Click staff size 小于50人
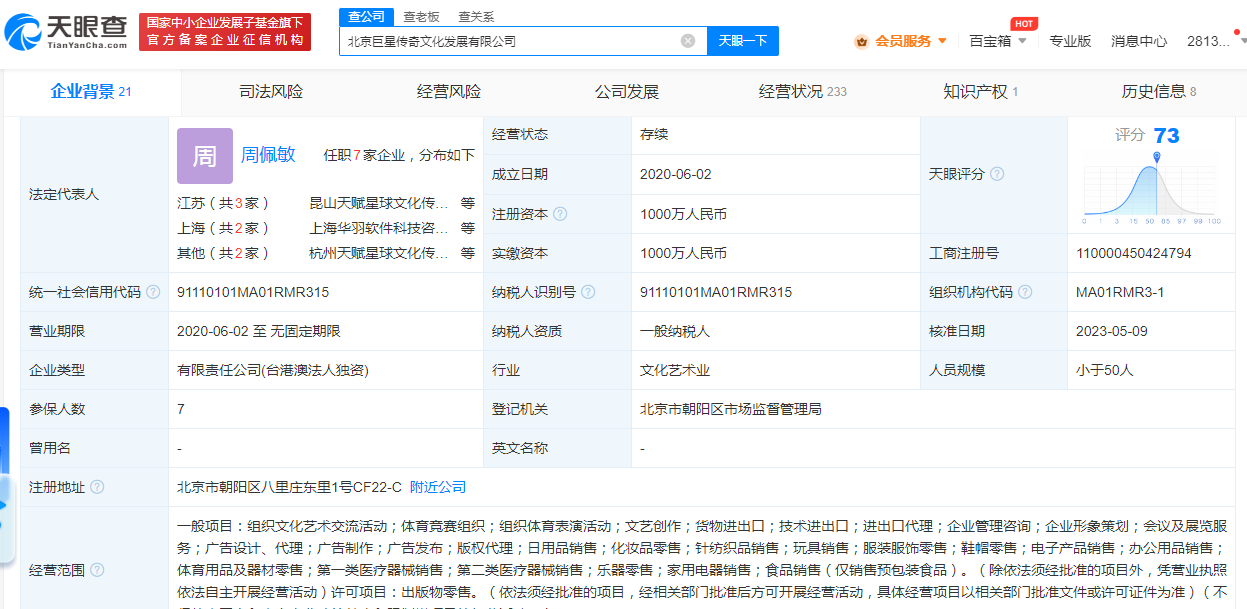Image resolution: width=1247 pixels, height=609 pixels. [1105, 370]
